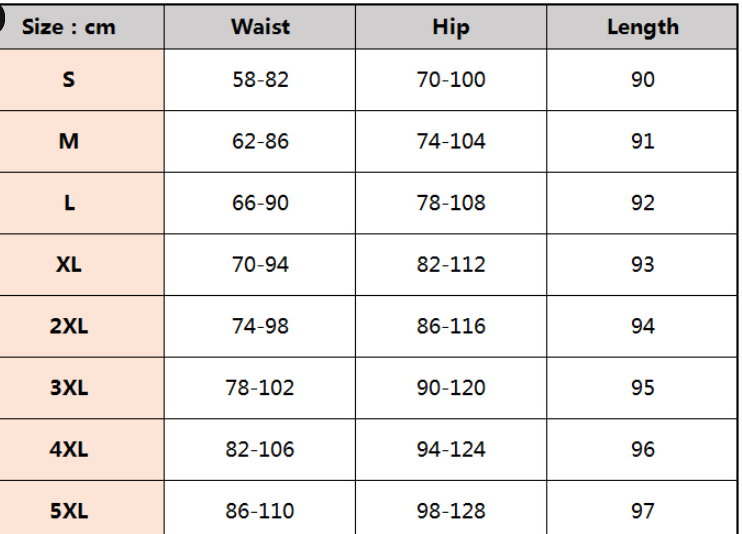This screenshot has width=742, height=534.
Task: Click the waist cell showing 70-94
Action: 260,265
